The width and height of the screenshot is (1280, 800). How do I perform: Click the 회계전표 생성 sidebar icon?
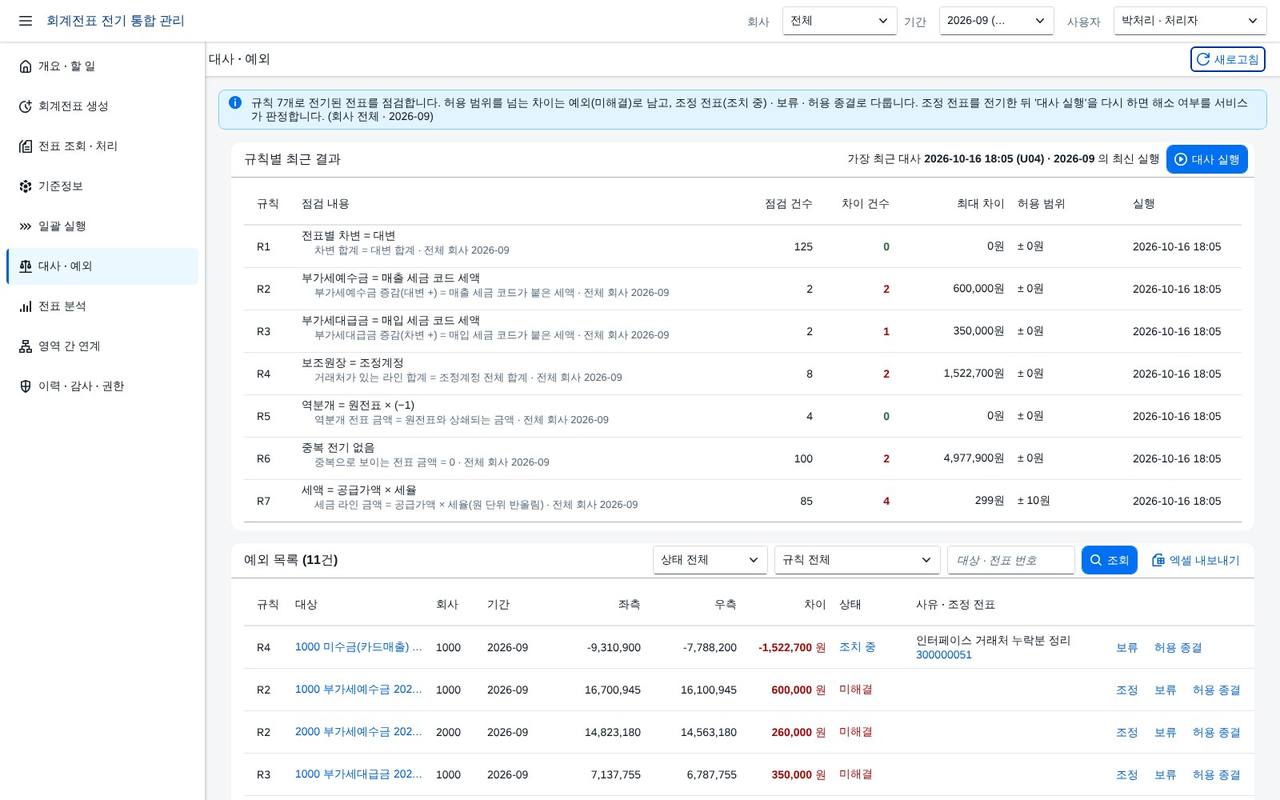click(x=25, y=106)
